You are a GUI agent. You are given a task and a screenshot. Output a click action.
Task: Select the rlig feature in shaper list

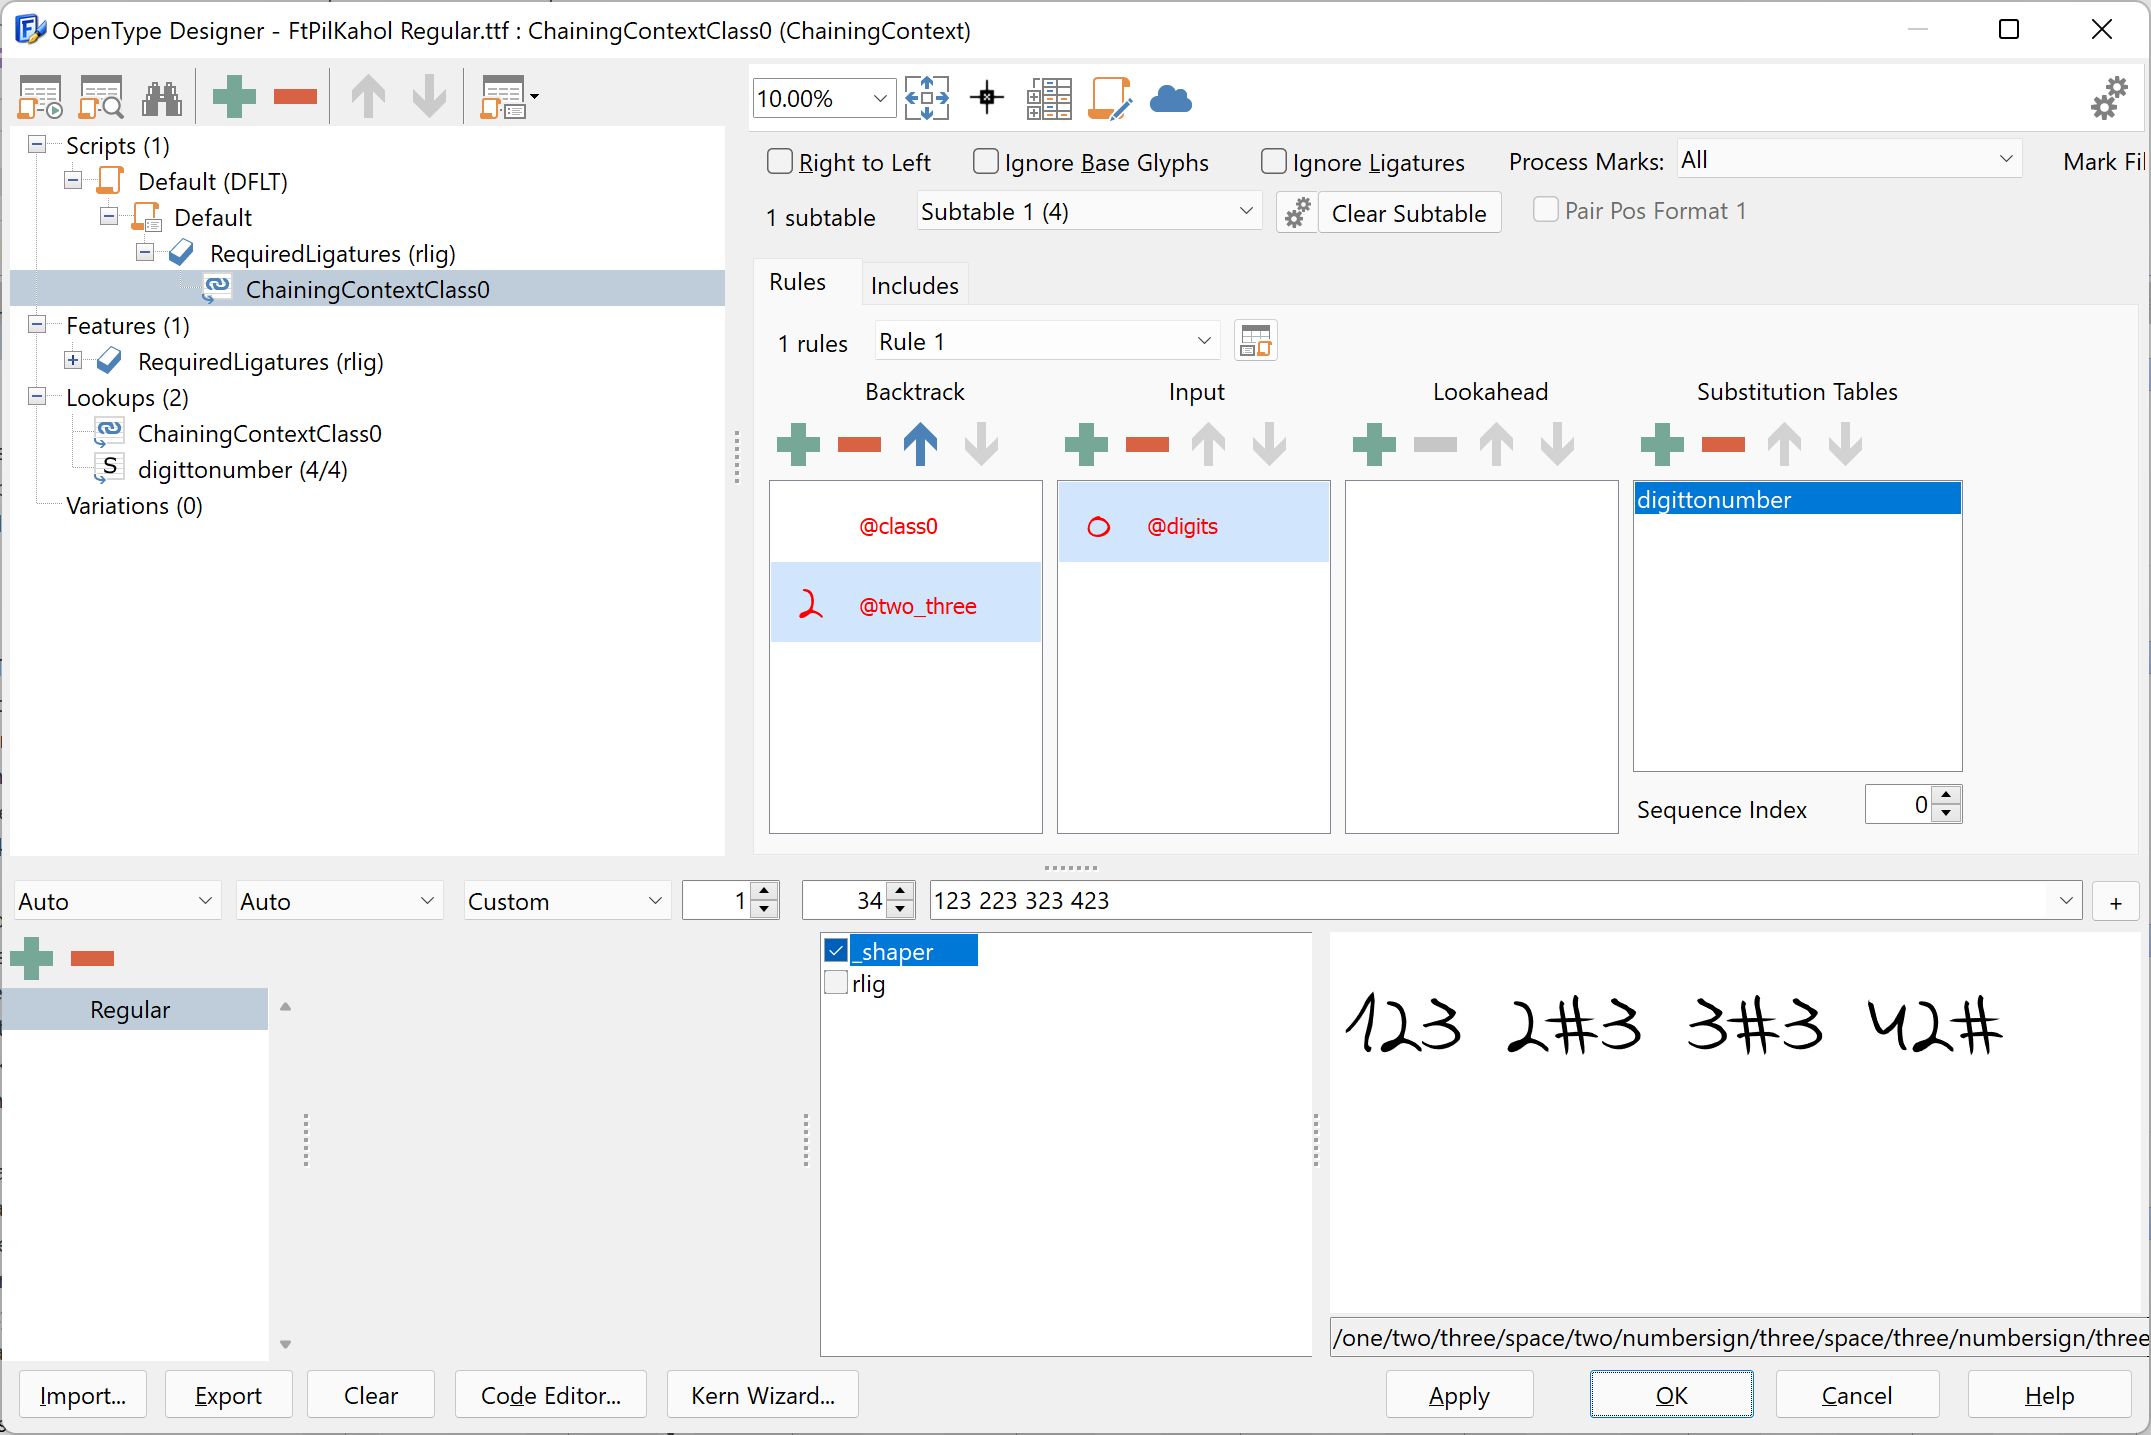pos(834,982)
